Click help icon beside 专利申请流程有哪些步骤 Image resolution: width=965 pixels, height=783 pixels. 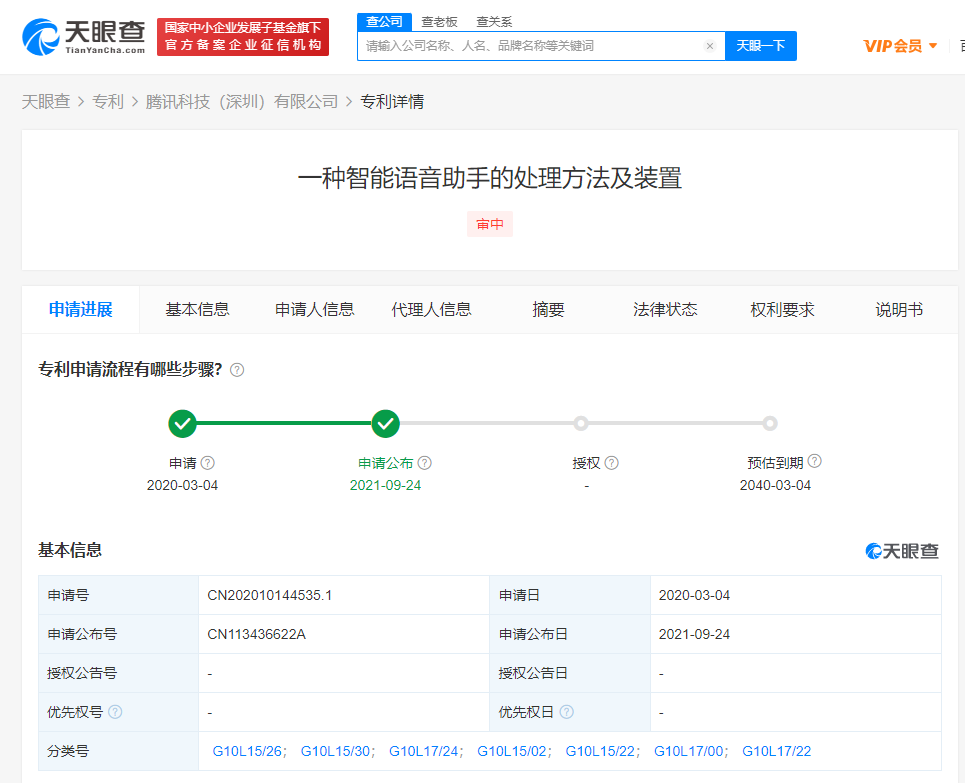coord(237,370)
